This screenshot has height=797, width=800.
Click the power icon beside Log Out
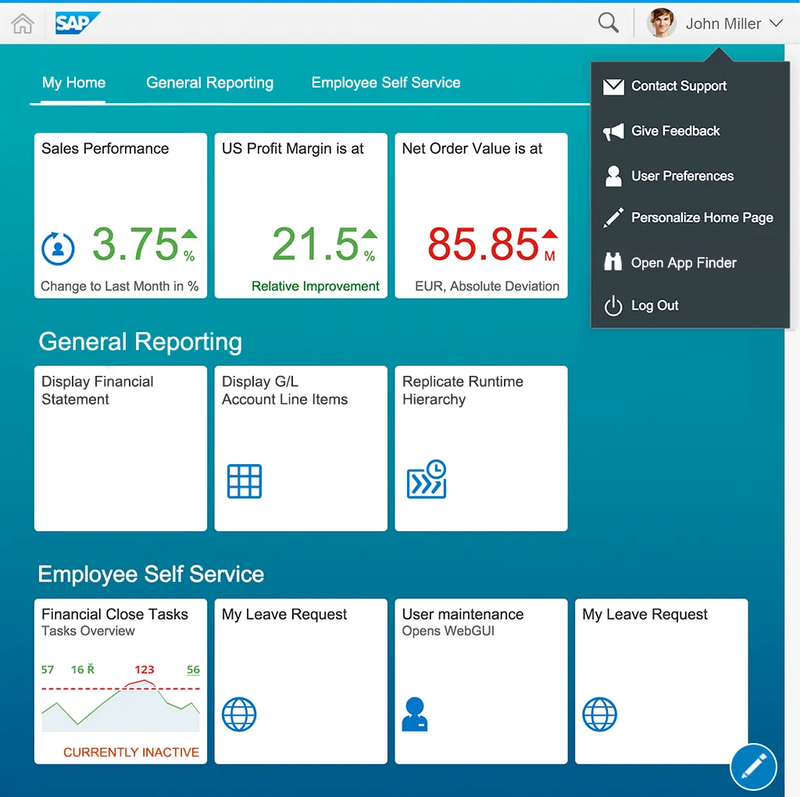(613, 305)
